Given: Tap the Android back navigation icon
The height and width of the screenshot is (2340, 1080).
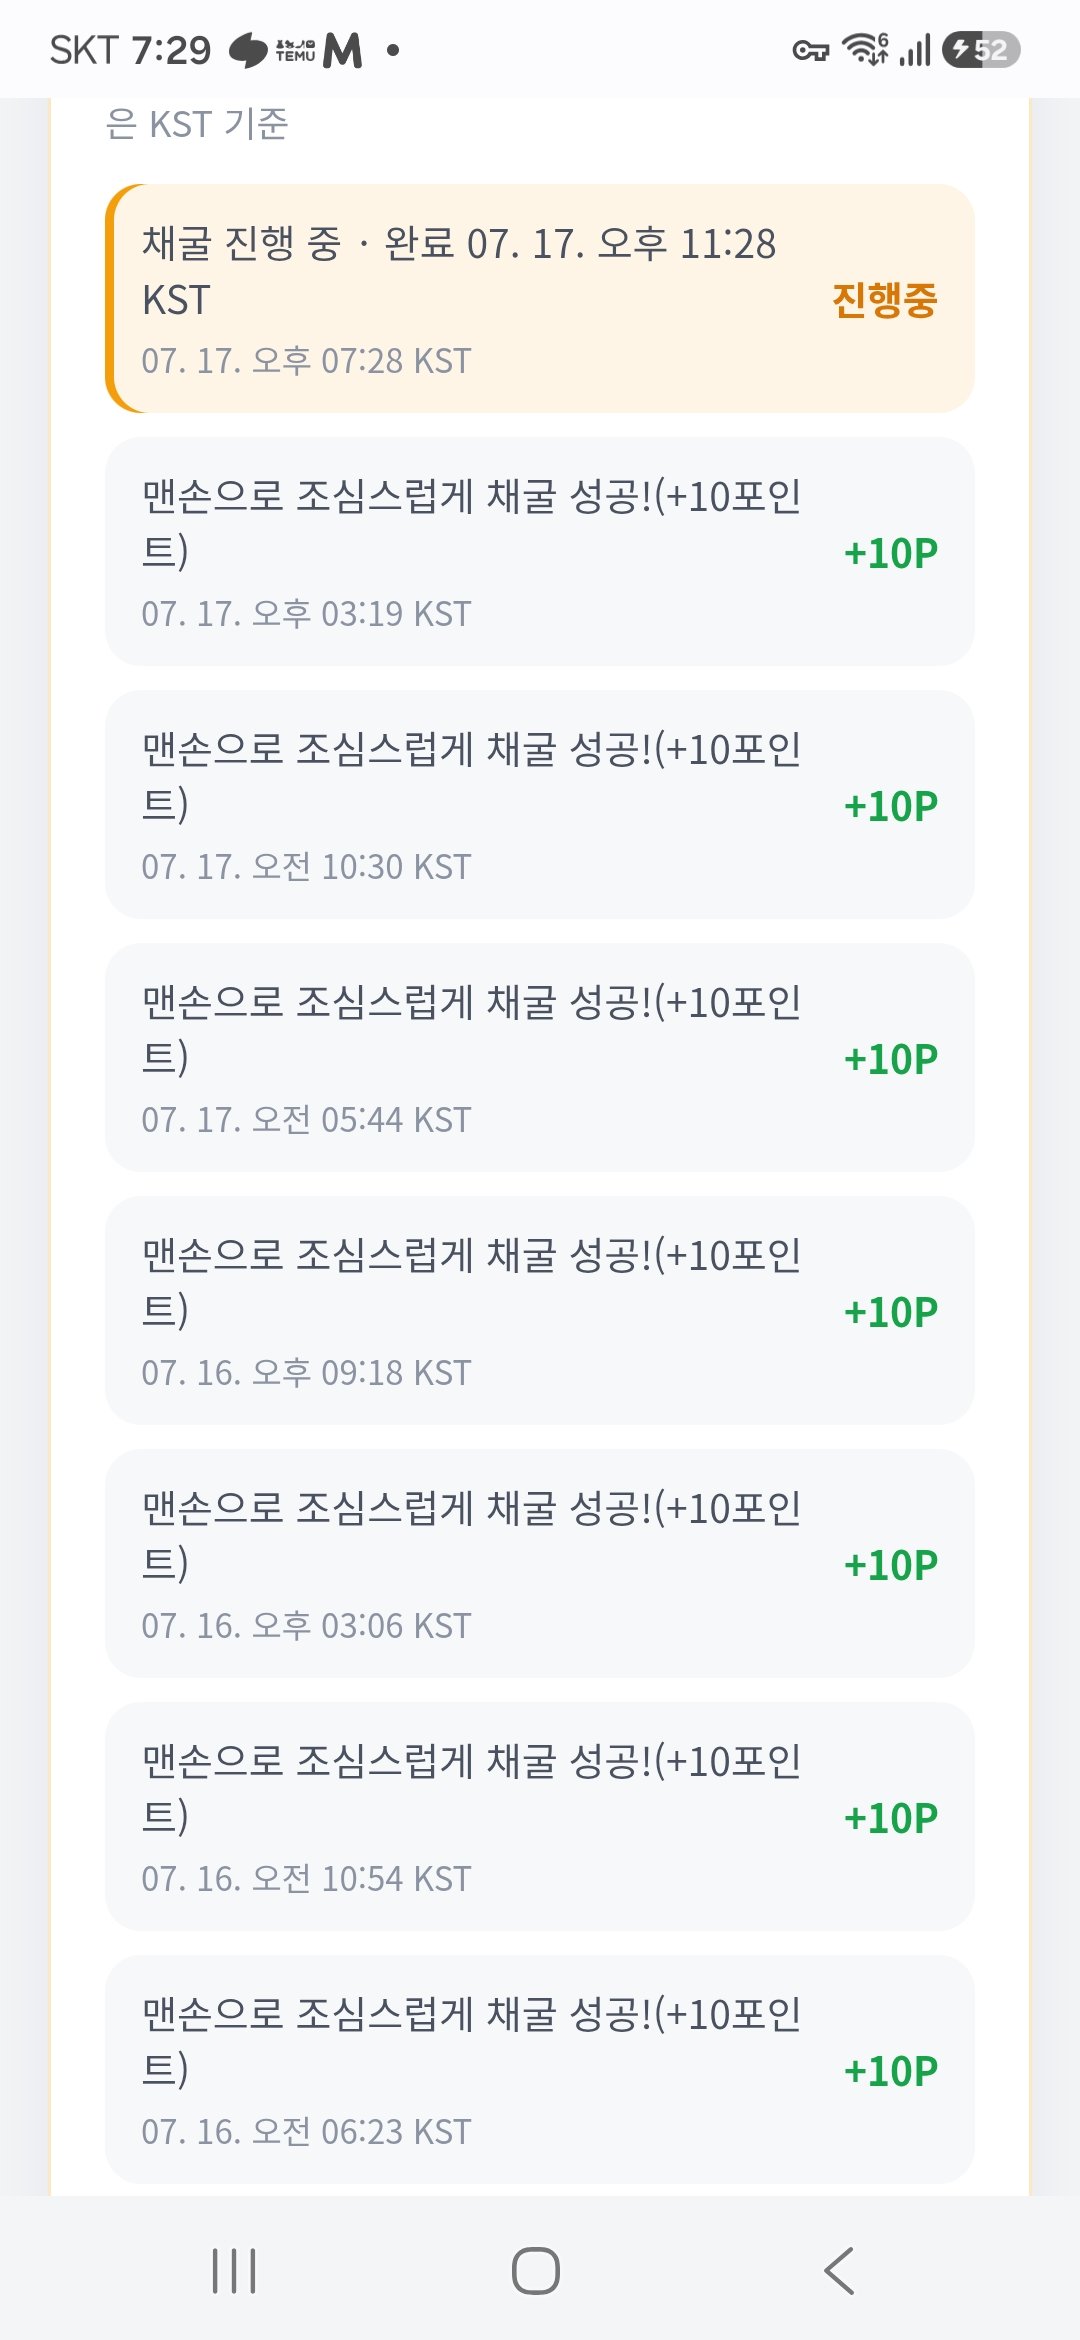Looking at the screenshot, I should (x=839, y=2270).
